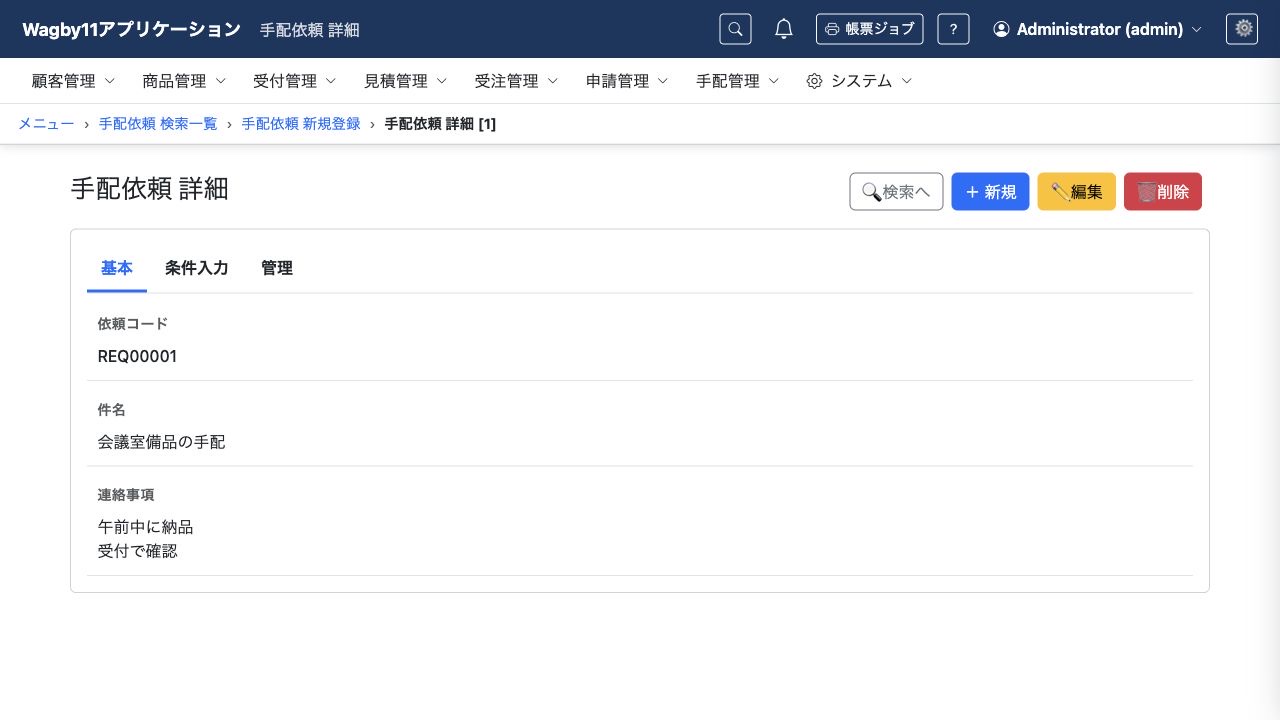1280x720 pixels.
Task: Click the yellow 編集 button
Action: click(x=1077, y=192)
